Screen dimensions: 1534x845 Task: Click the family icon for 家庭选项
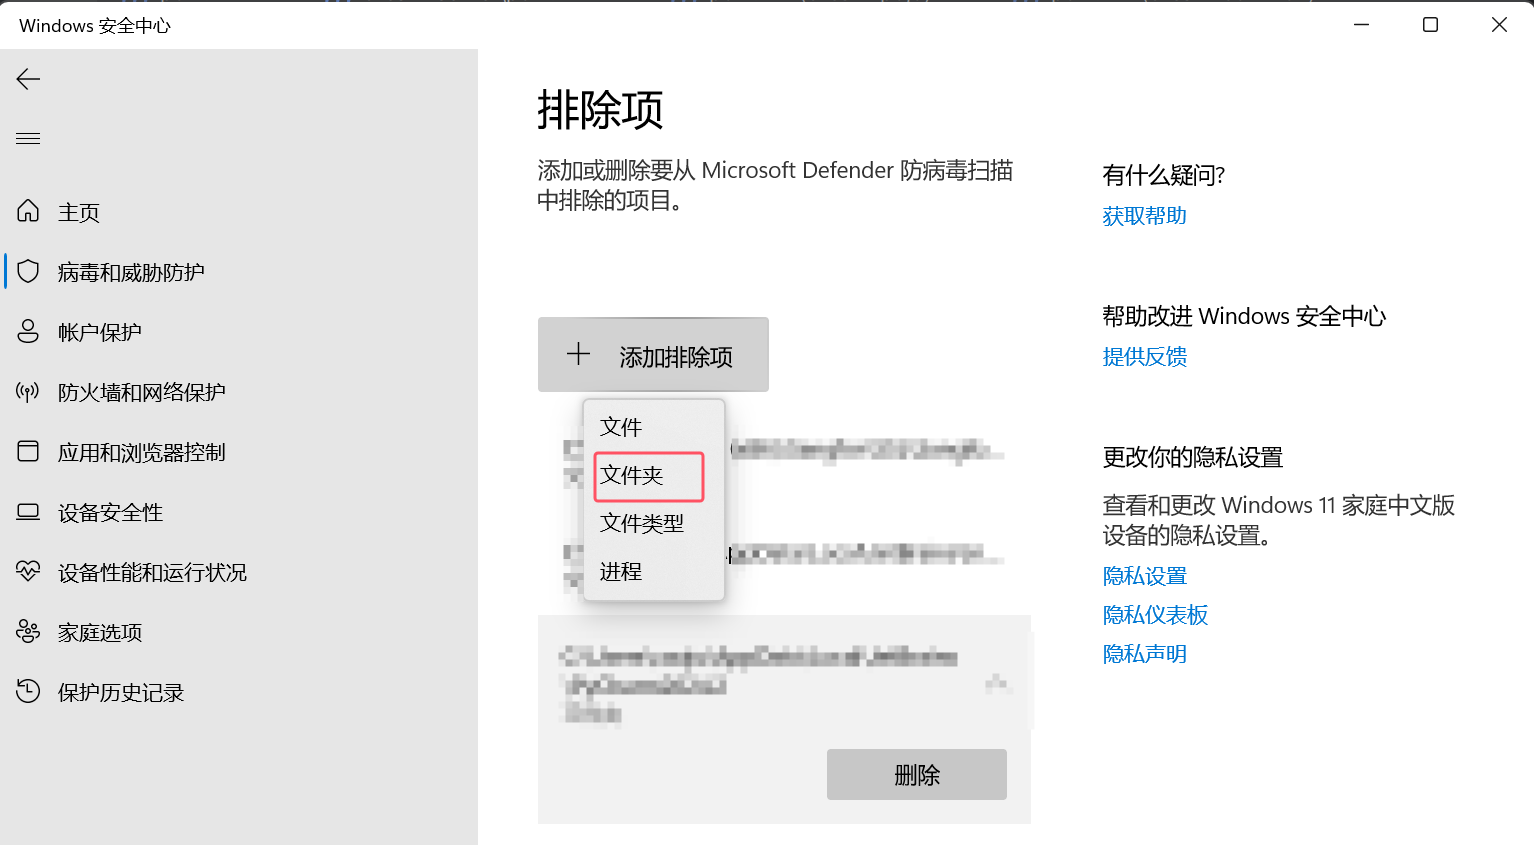click(28, 631)
